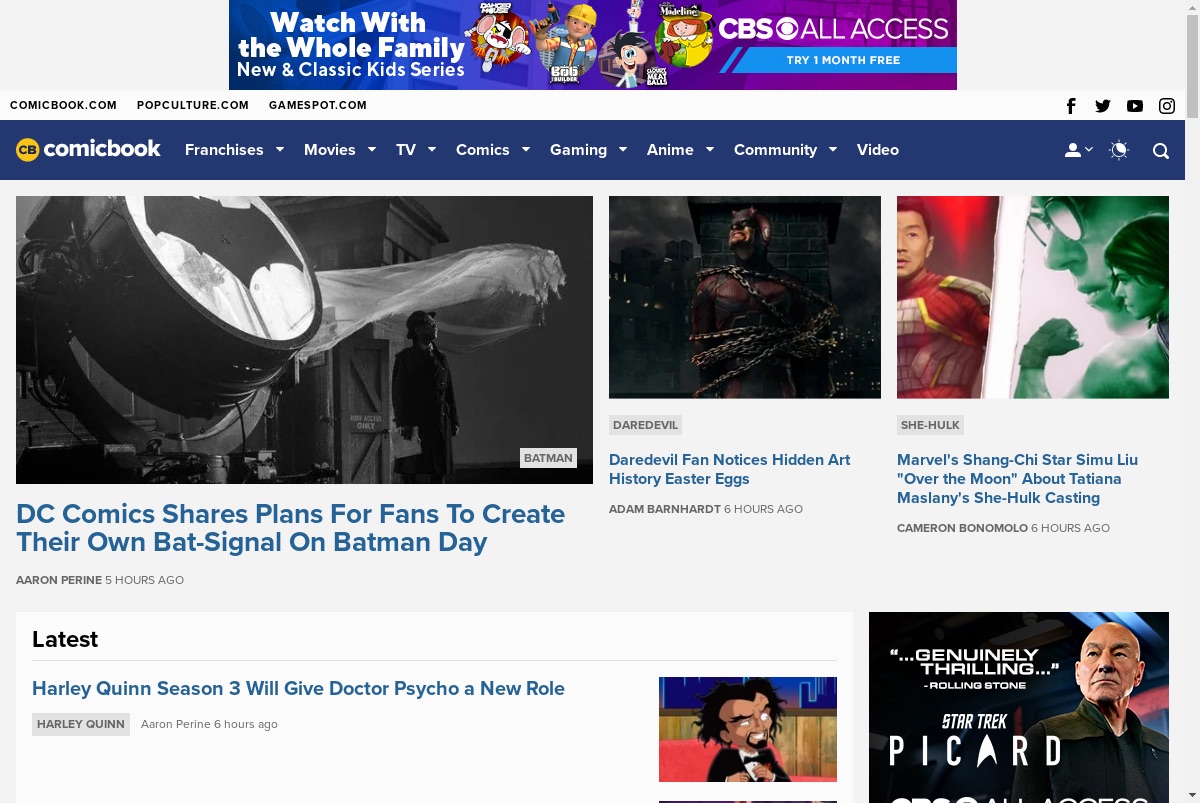This screenshot has width=1200, height=803.
Task: Open the Star Trek Picard ad
Action: click(x=1019, y=707)
